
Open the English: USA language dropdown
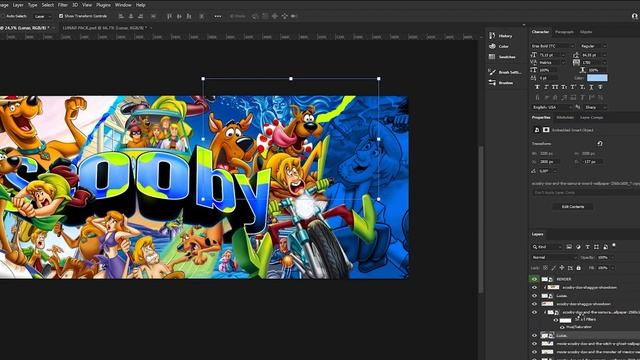coord(552,107)
